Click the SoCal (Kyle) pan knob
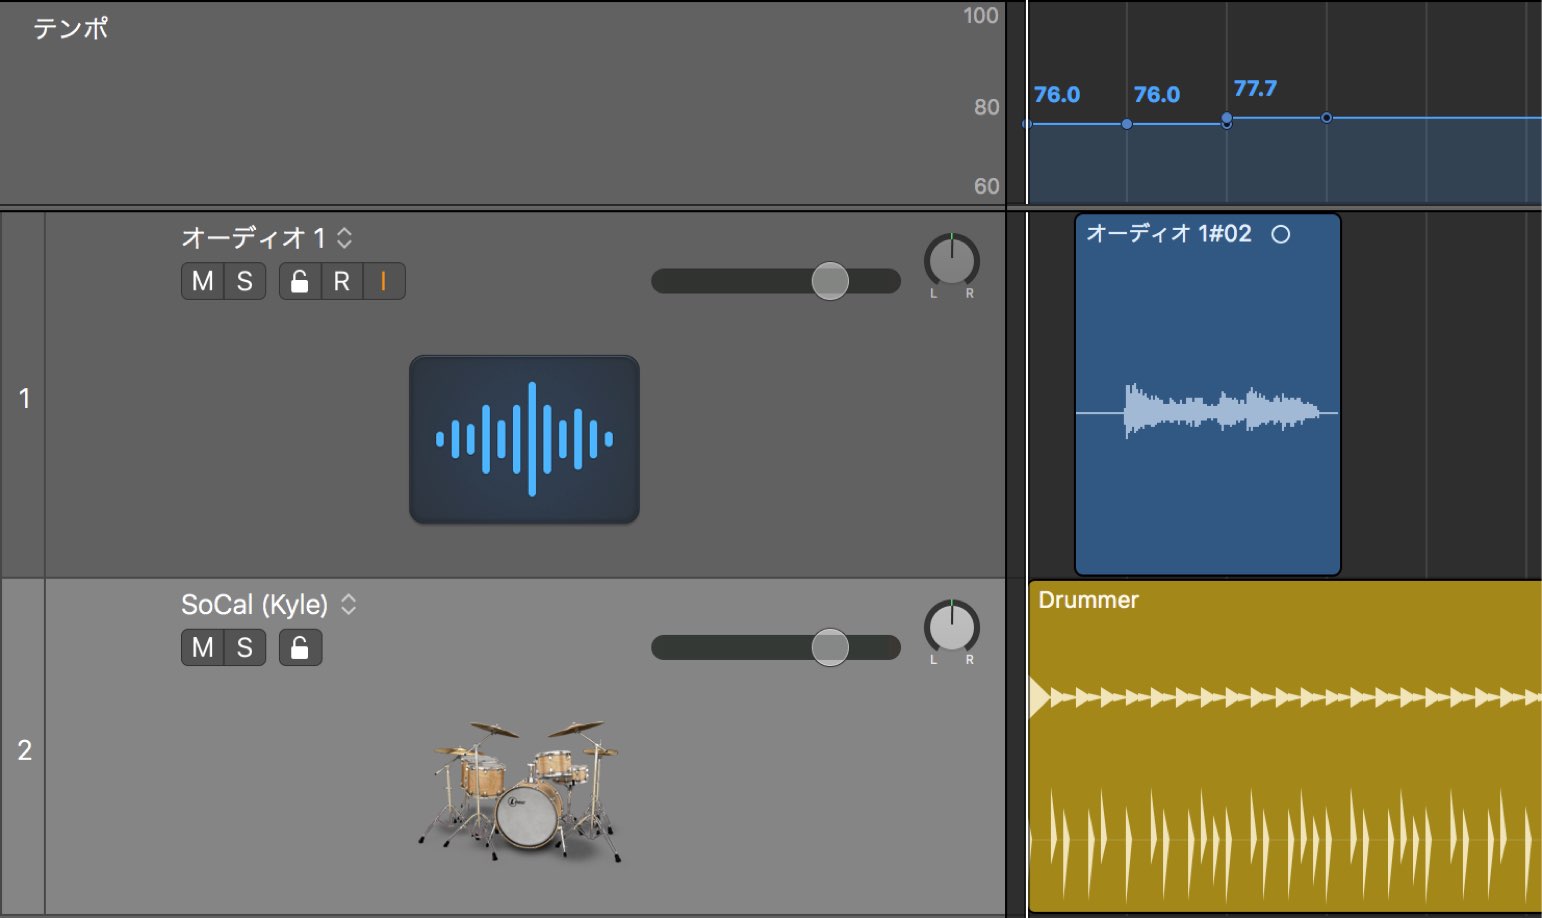 click(952, 627)
